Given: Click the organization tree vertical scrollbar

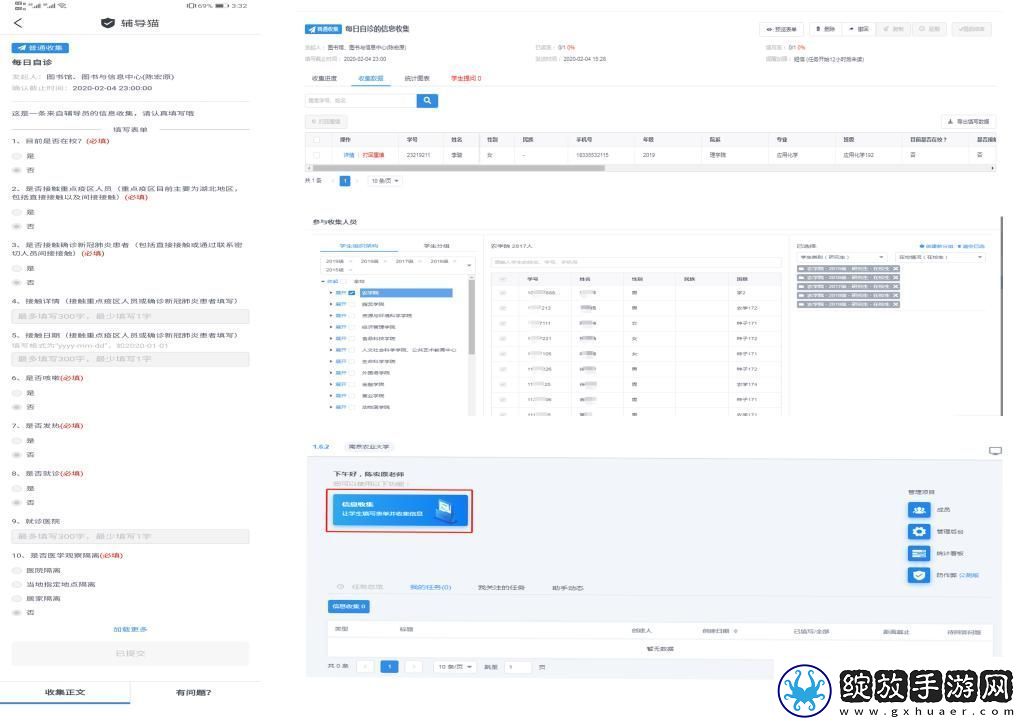Looking at the screenshot, I should coord(472,316).
